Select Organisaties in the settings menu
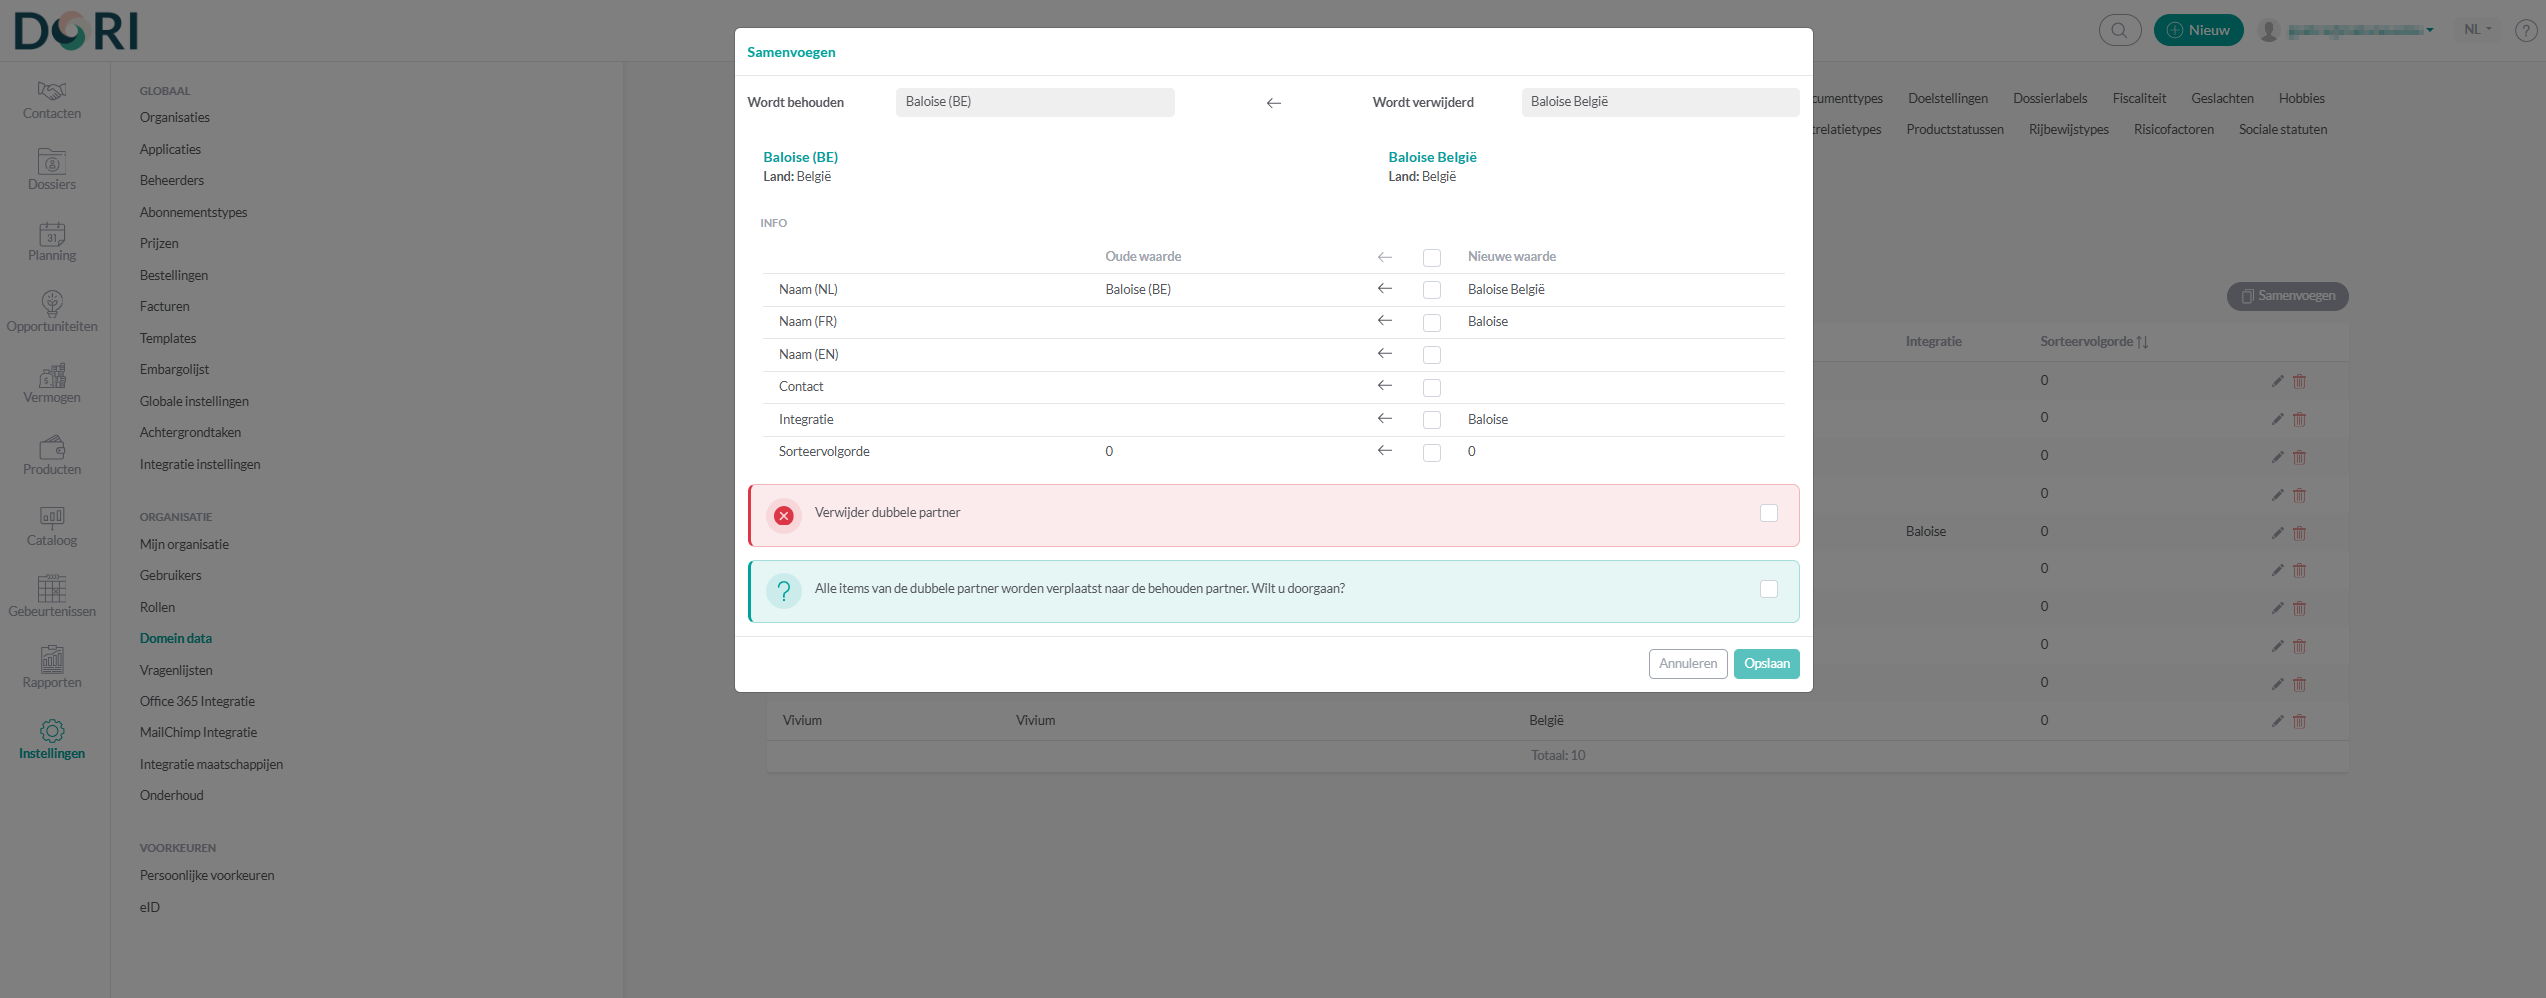Viewport: 2546px width, 998px height. [x=175, y=118]
